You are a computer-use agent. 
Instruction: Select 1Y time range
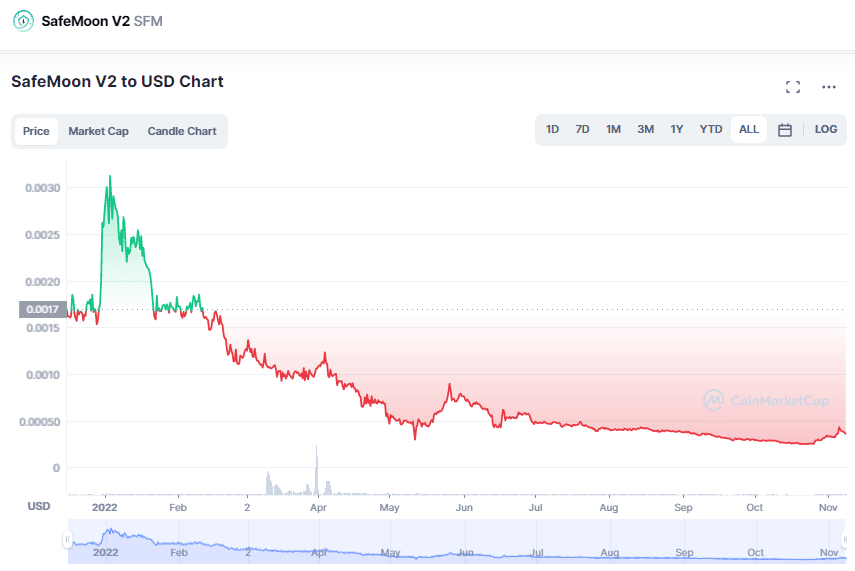677,129
